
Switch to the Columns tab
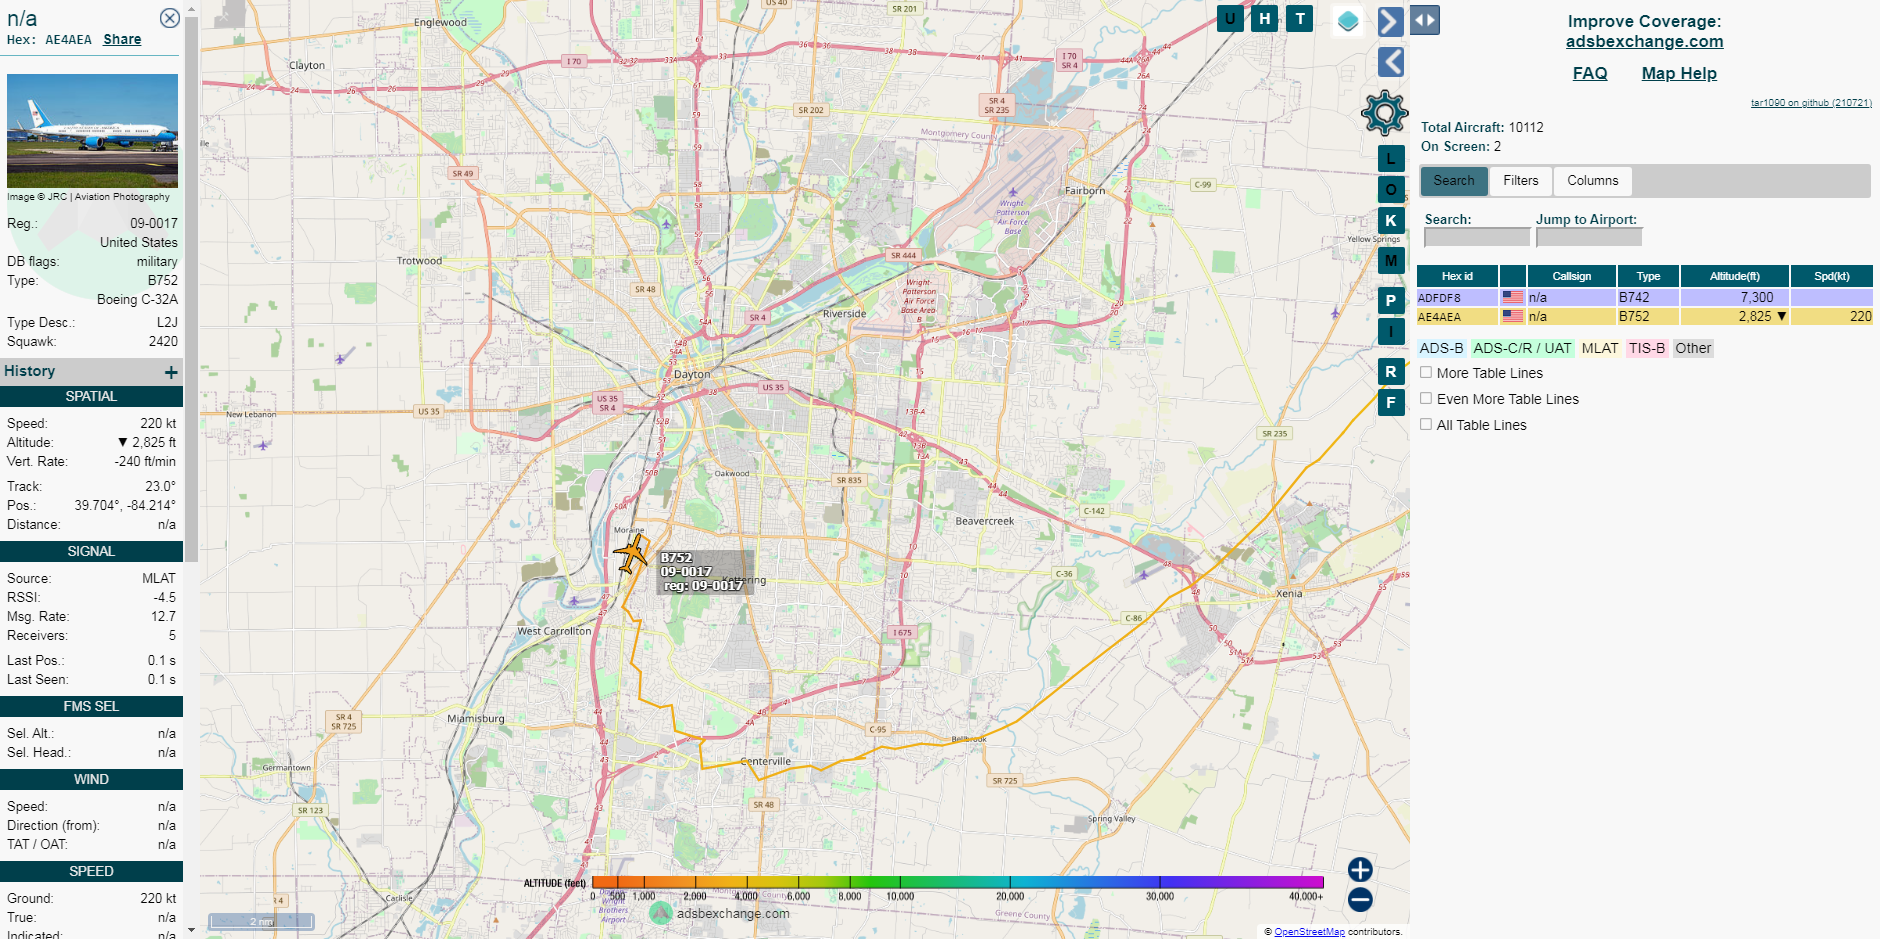coord(1593,181)
